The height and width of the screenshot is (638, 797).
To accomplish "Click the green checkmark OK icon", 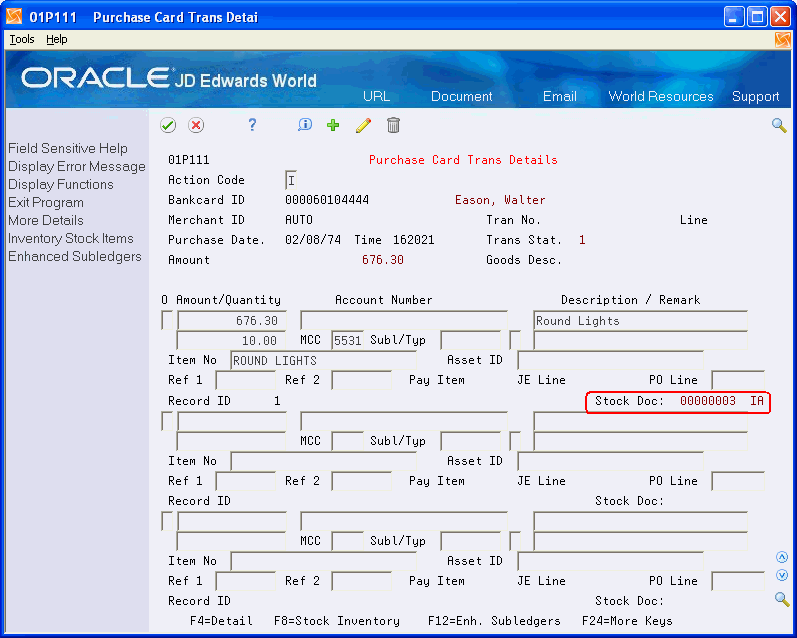I will [x=168, y=125].
